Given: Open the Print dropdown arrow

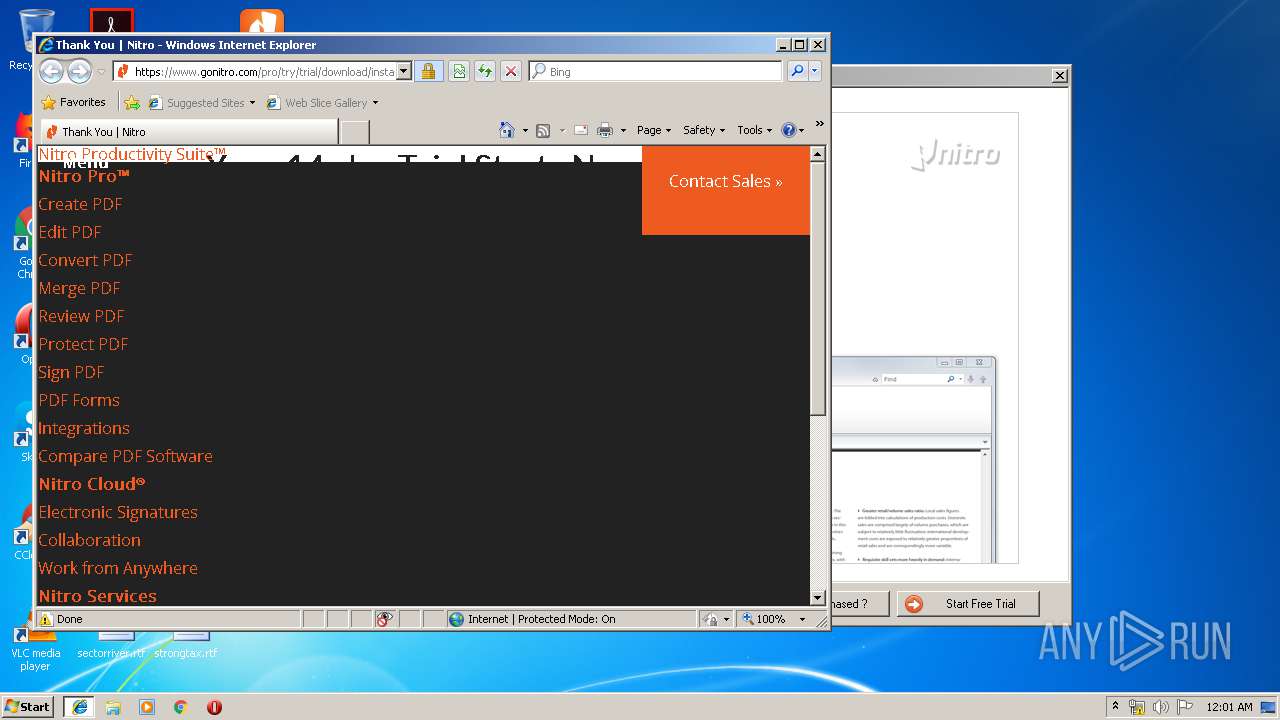Looking at the screenshot, I should [x=623, y=130].
